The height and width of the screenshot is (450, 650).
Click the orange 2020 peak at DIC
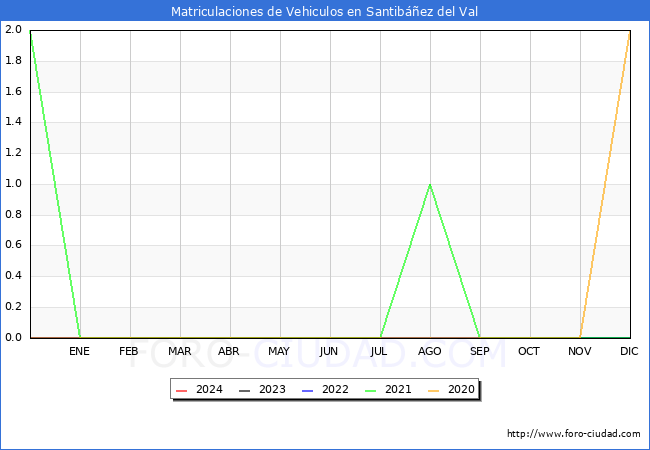point(629,31)
